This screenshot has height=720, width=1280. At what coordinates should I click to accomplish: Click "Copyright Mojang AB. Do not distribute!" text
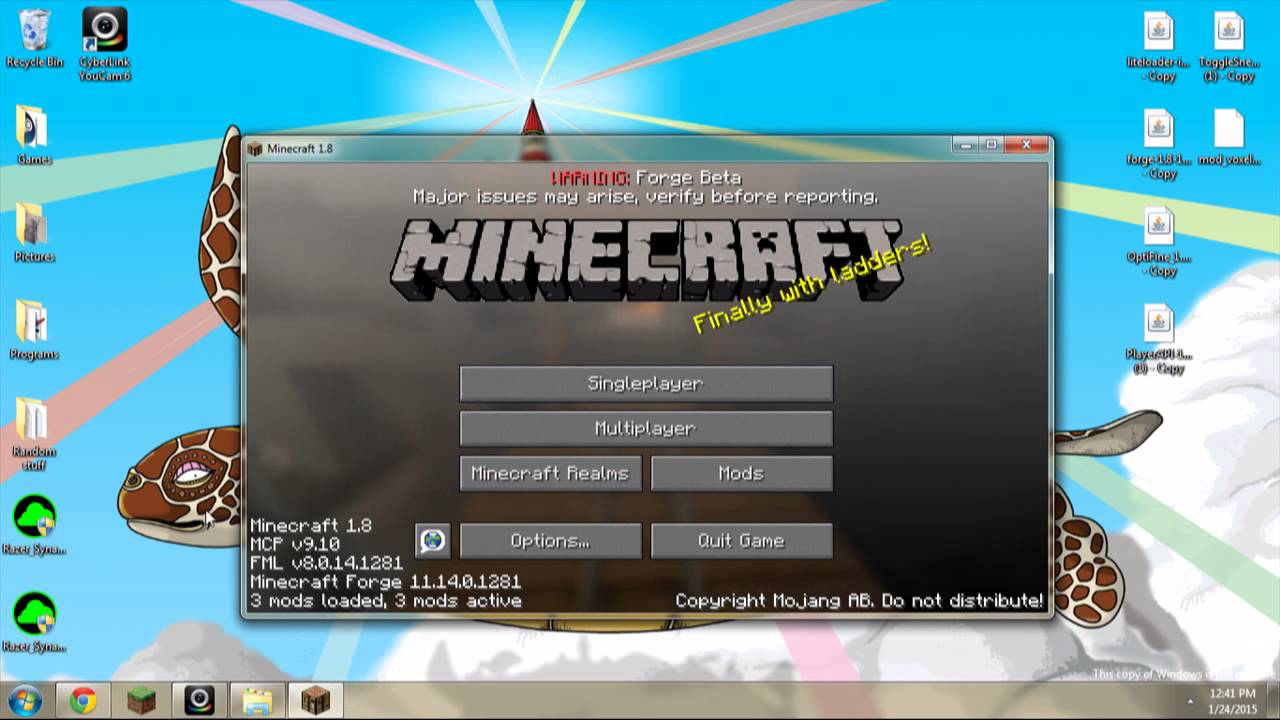[859, 601]
